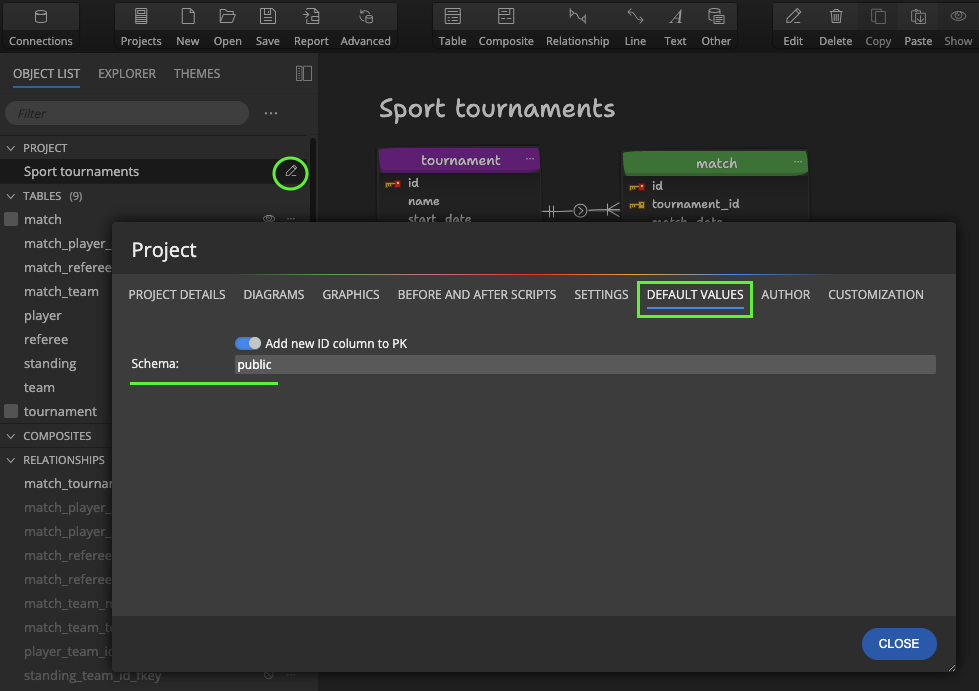Select standing_team_id_fkey relationship
Image resolution: width=979 pixels, height=691 pixels.
92,675
